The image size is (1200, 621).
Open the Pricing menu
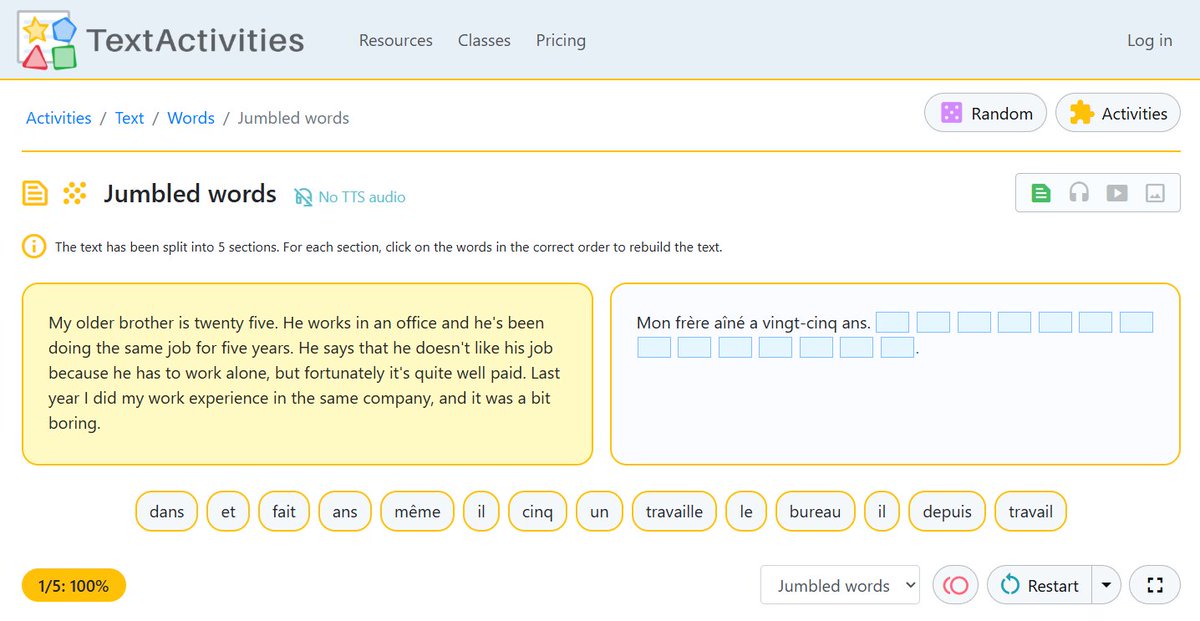[x=560, y=40]
